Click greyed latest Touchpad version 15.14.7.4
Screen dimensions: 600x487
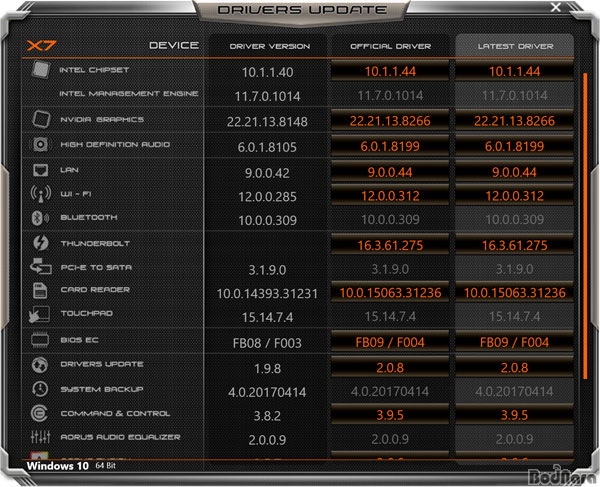(x=514, y=316)
